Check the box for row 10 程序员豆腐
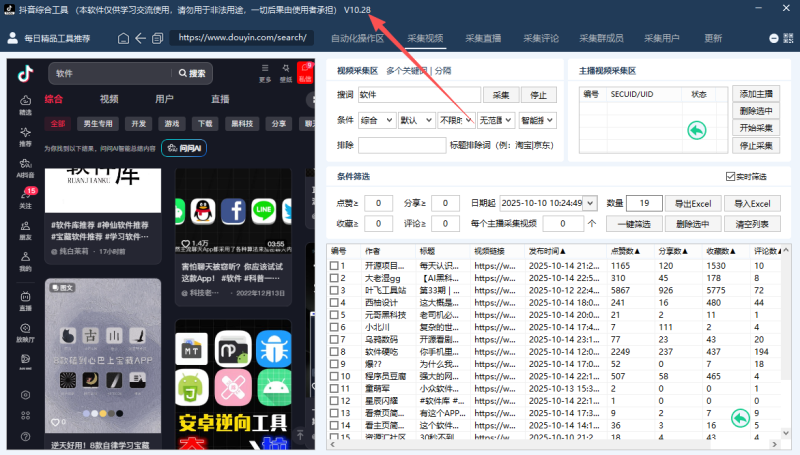This screenshot has height=455, width=800. (x=334, y=376)
